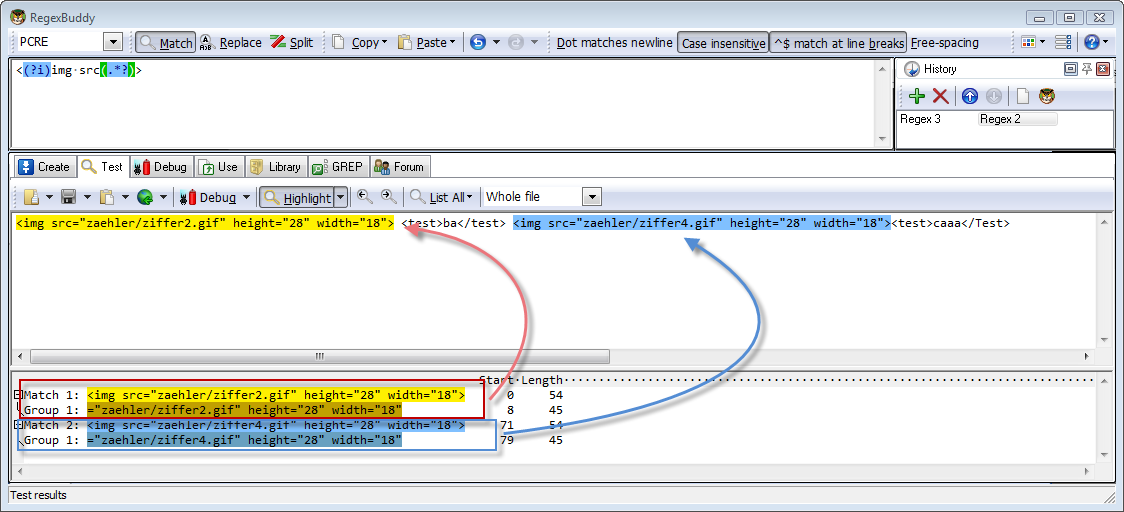Enable Dot matches newline option
This screenshot has height=512, width=1124.
[x=614, y=43]
